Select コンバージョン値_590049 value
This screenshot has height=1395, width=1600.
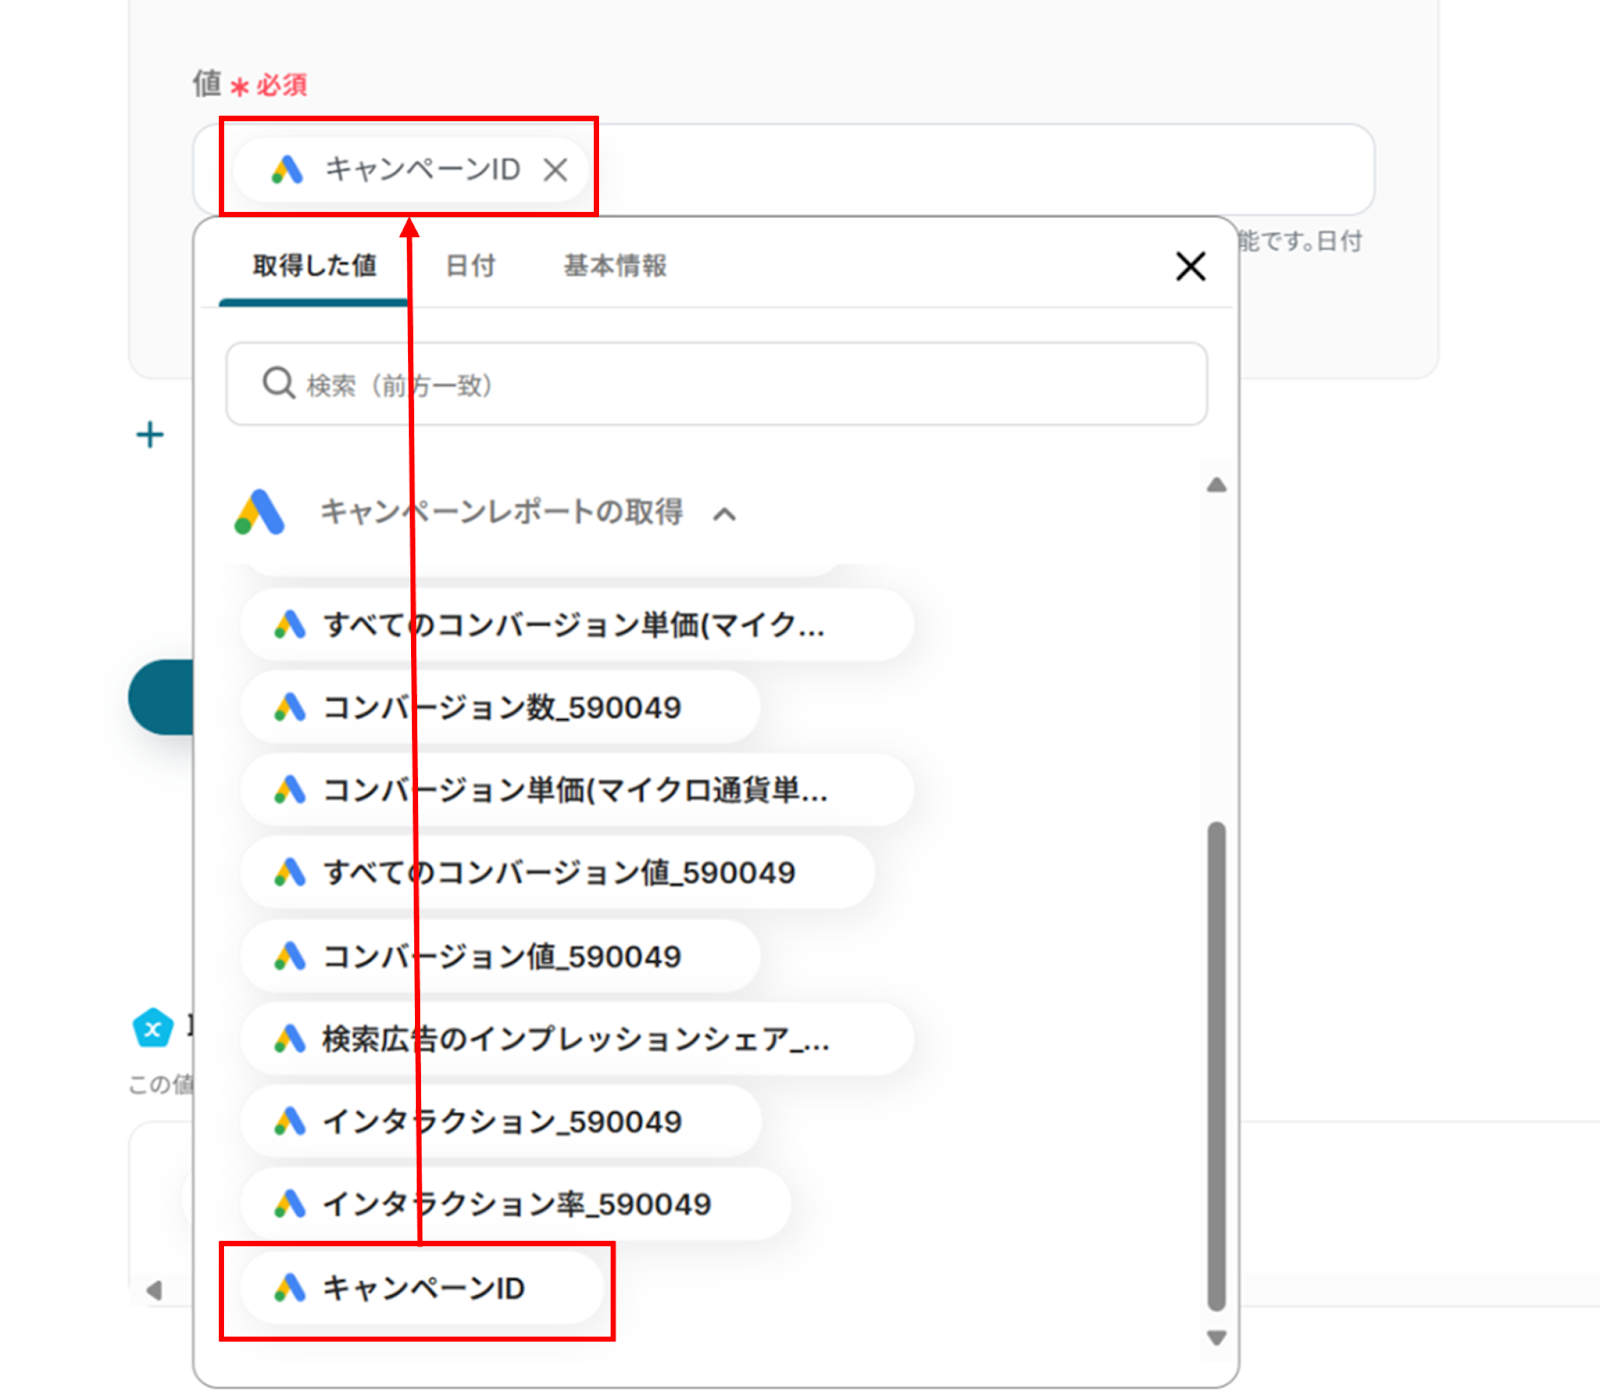tap(500, 956)
